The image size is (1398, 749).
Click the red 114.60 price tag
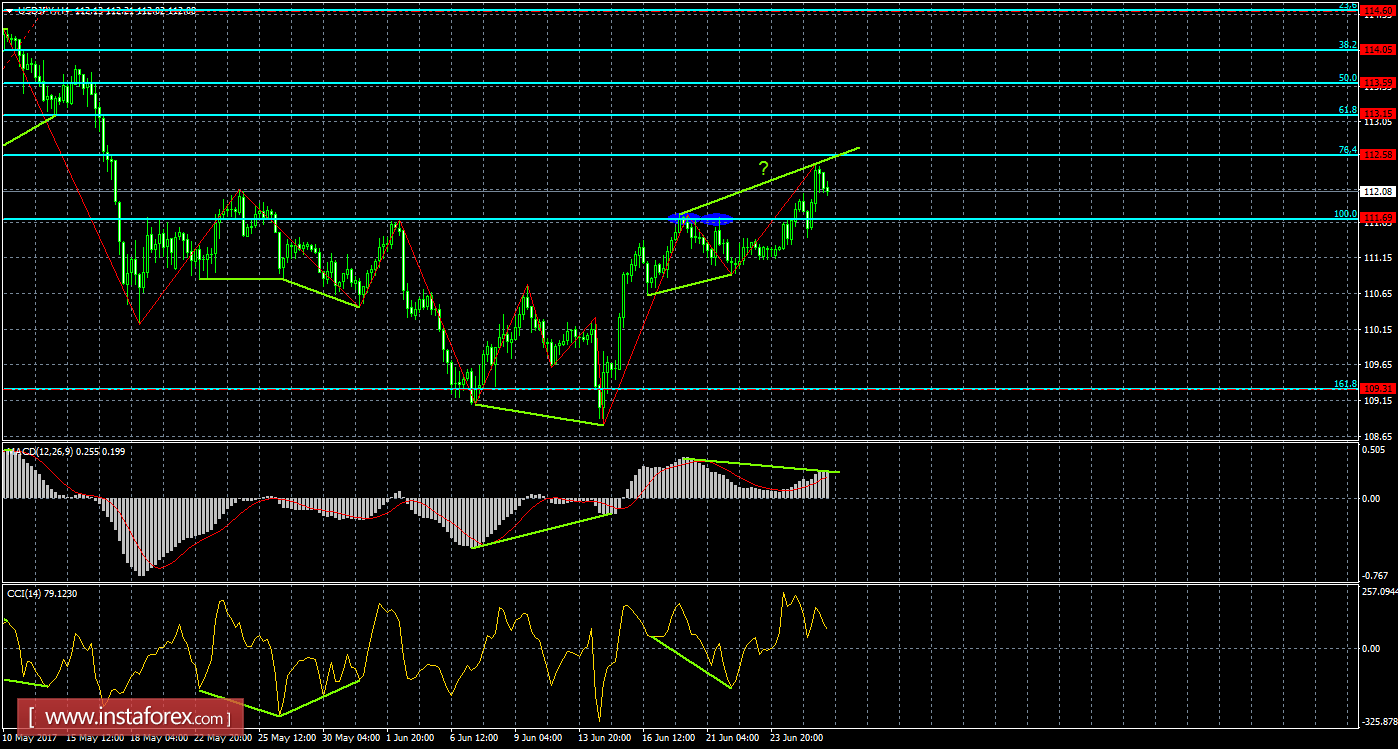tap(1379, 10)
